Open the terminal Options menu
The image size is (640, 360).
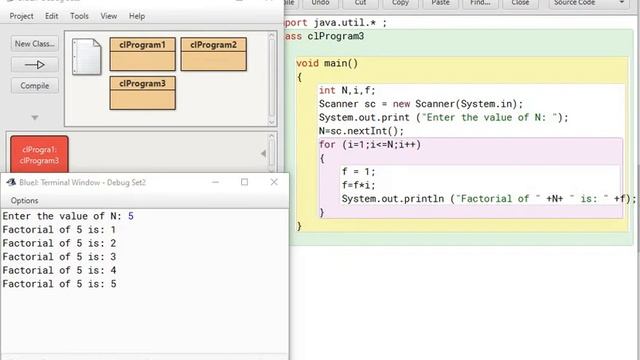(x=24, y=200)
